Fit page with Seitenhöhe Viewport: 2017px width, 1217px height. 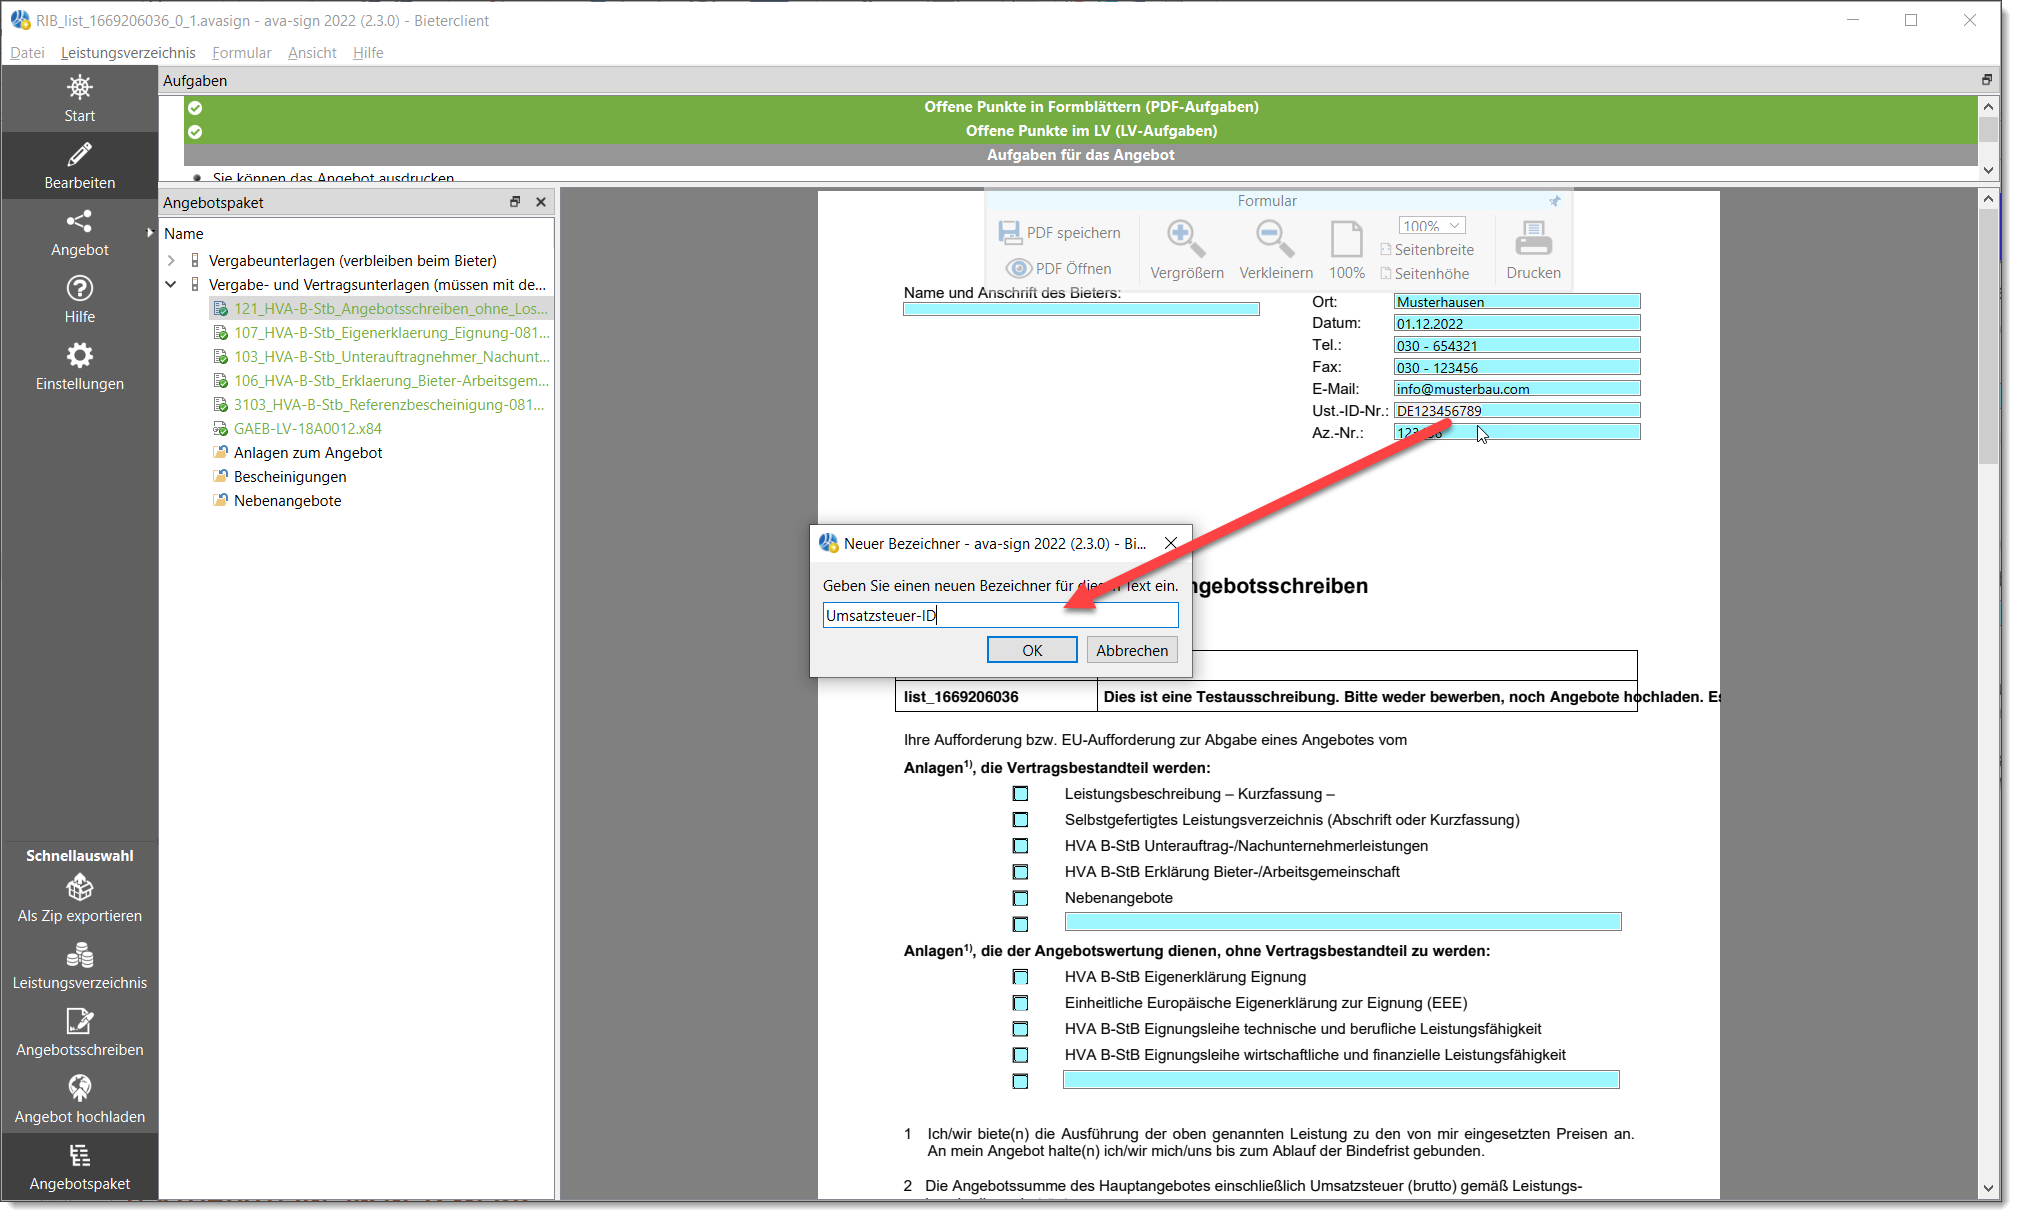point(1425,274)
